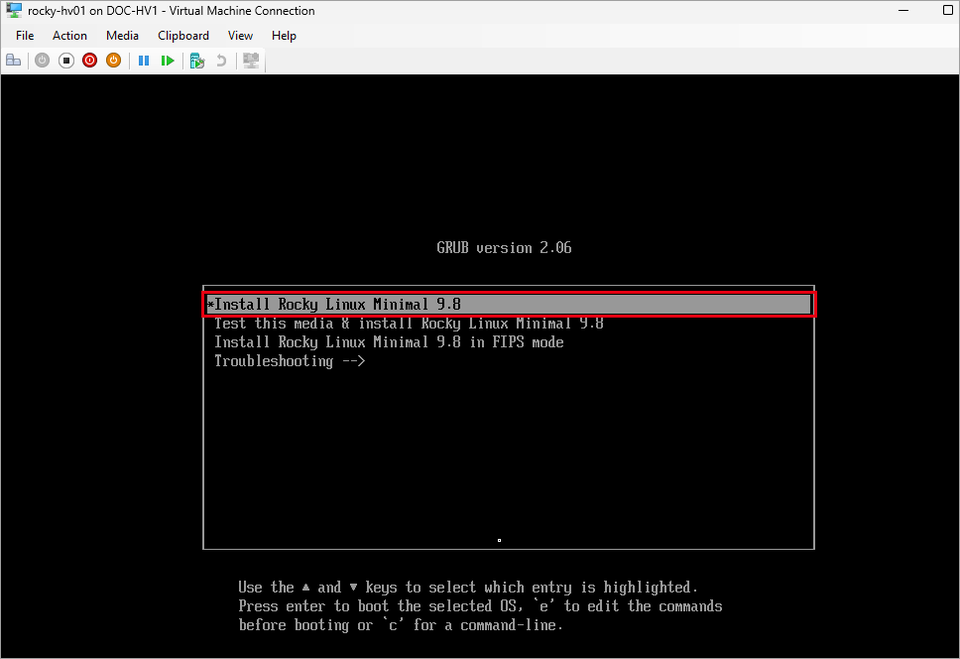Reset the VM with the green play-bar icon
The image size is (960, 659).
(168, 60)
